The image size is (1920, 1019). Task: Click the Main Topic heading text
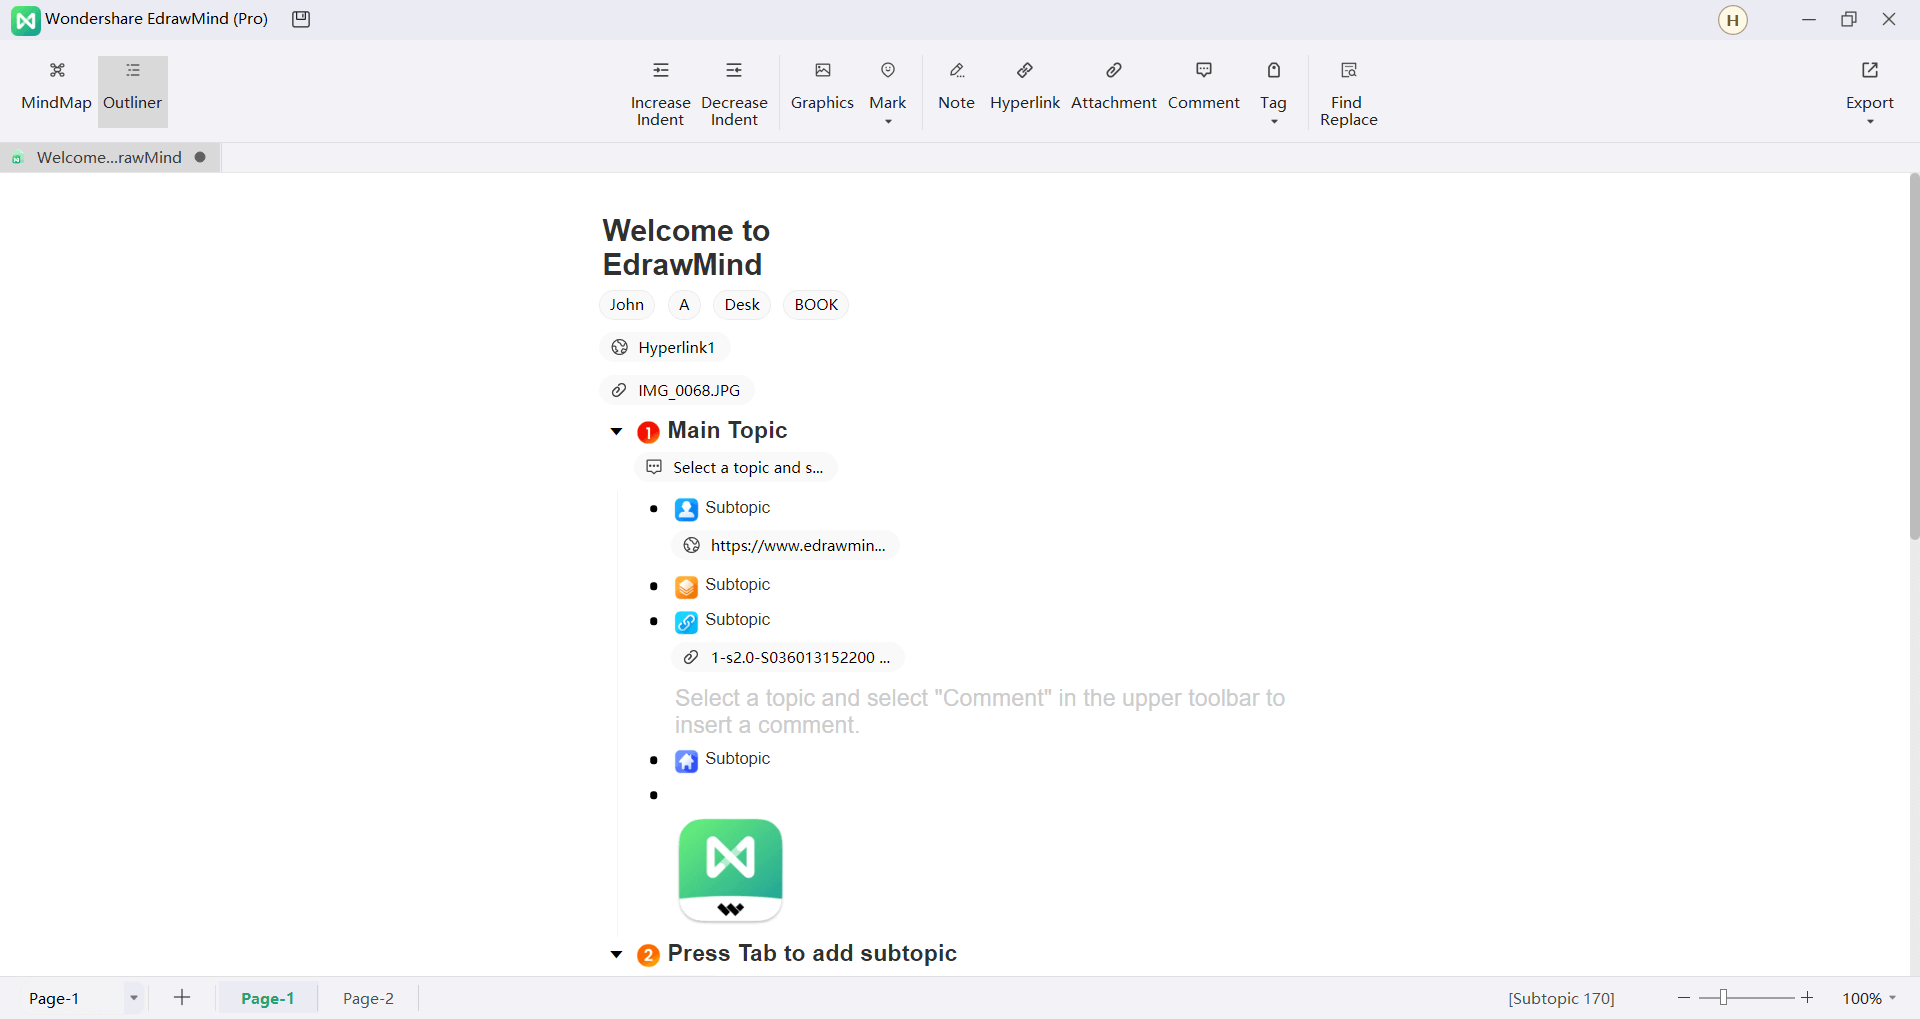point(727,430)
